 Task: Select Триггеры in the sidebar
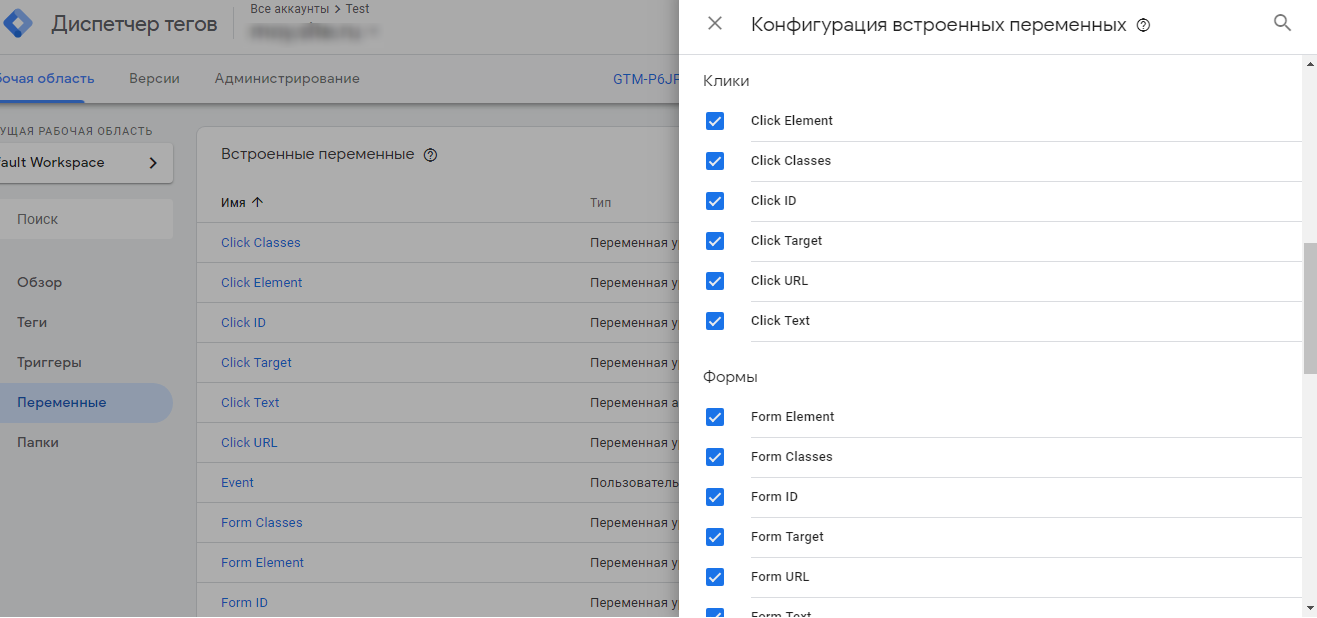(x=48, y=361)
